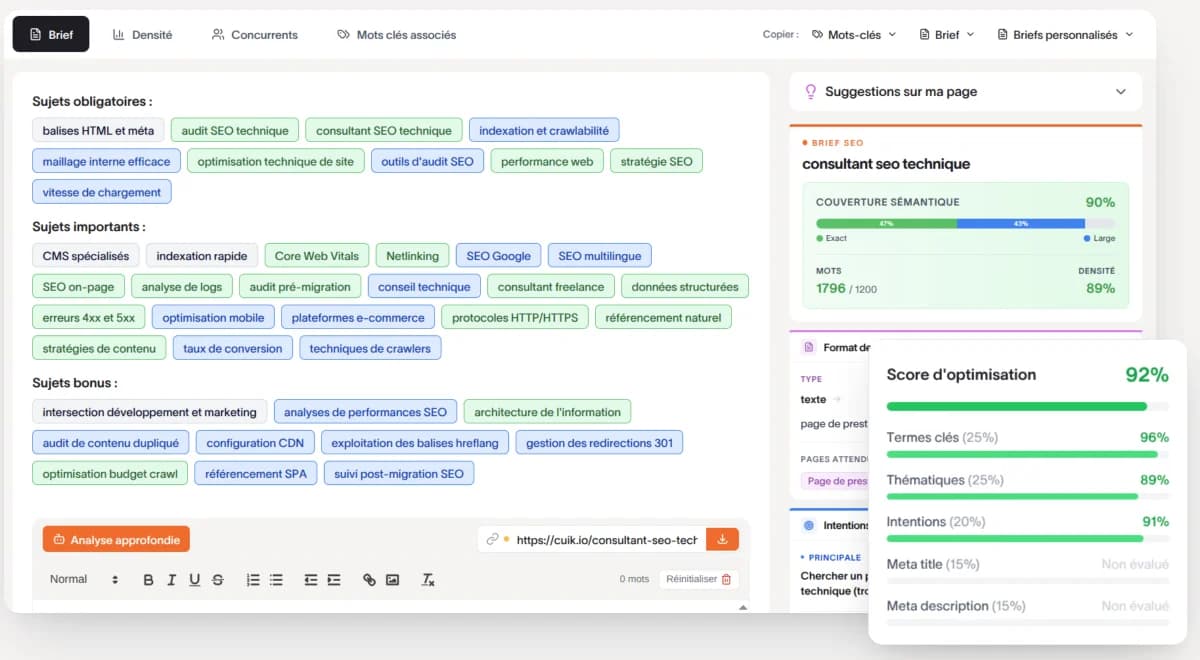Open the Mots-clés copy dropdown

click(x=854, y=34)
